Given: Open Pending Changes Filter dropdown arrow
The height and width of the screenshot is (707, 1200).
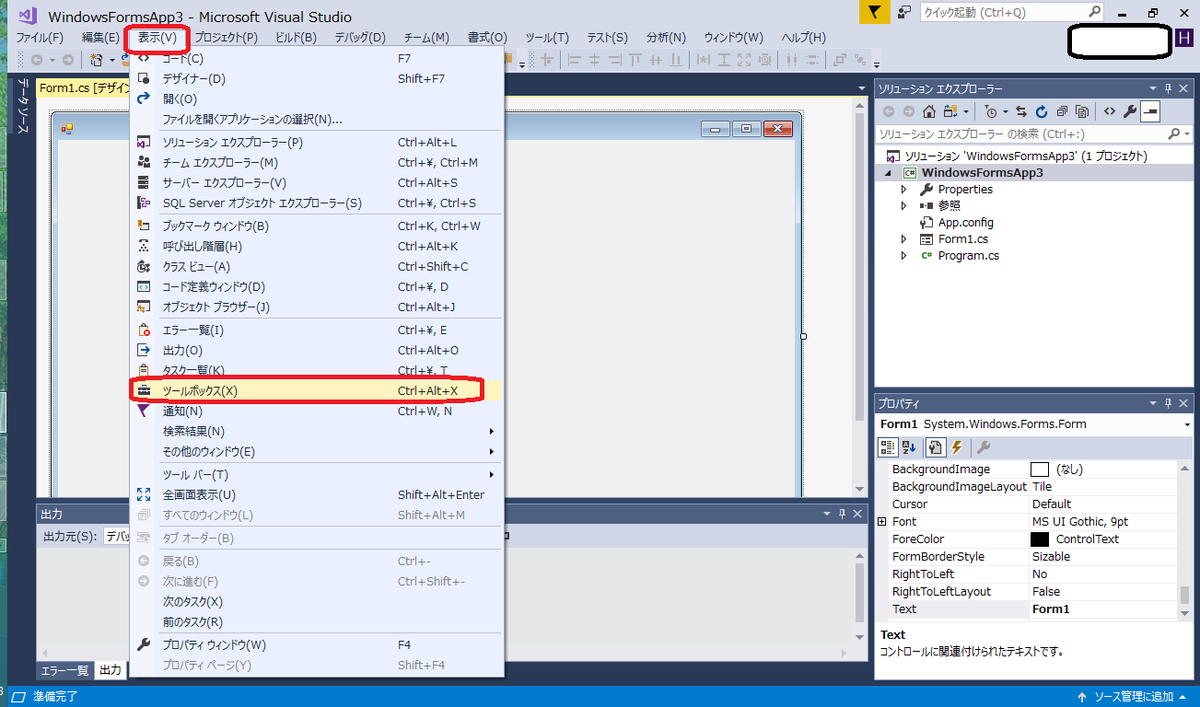Looking at the screenshot, I should (x=1006, y=112).
